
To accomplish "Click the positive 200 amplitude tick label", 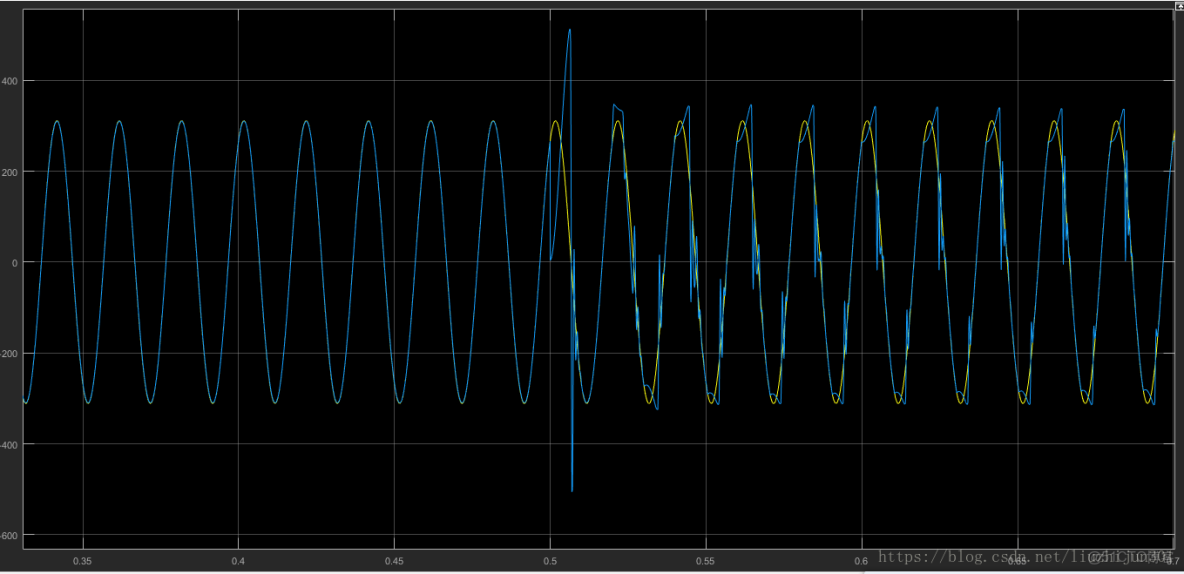I will coord(11,171).
